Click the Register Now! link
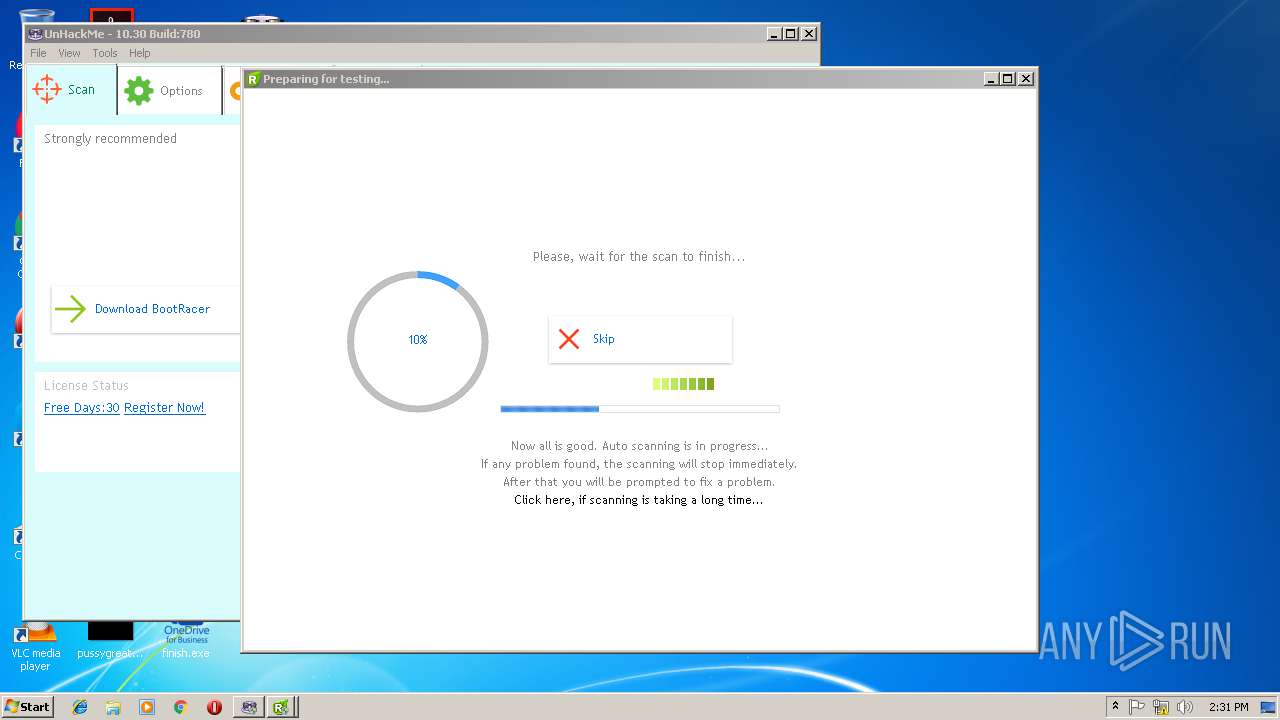This screenshot has width=1280, height=720. (164, 408)
